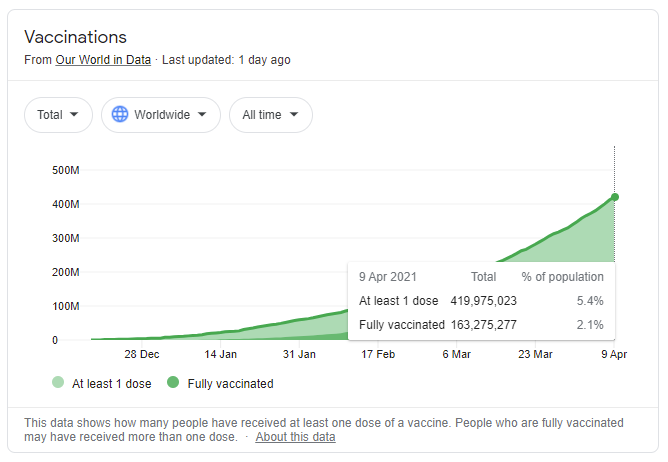Click the Vaccinations heading
This screenshot has width=668, height=462.
(x=75, y=37)
